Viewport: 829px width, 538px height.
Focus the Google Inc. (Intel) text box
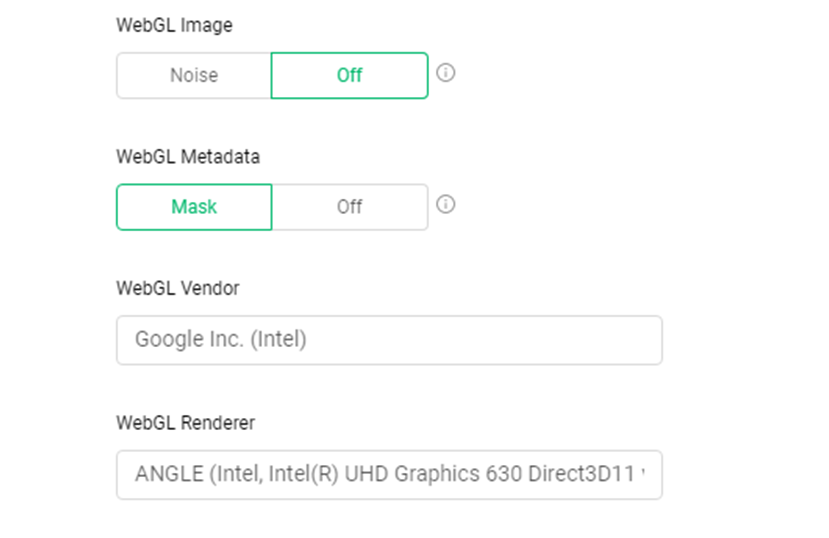[389, 340]
